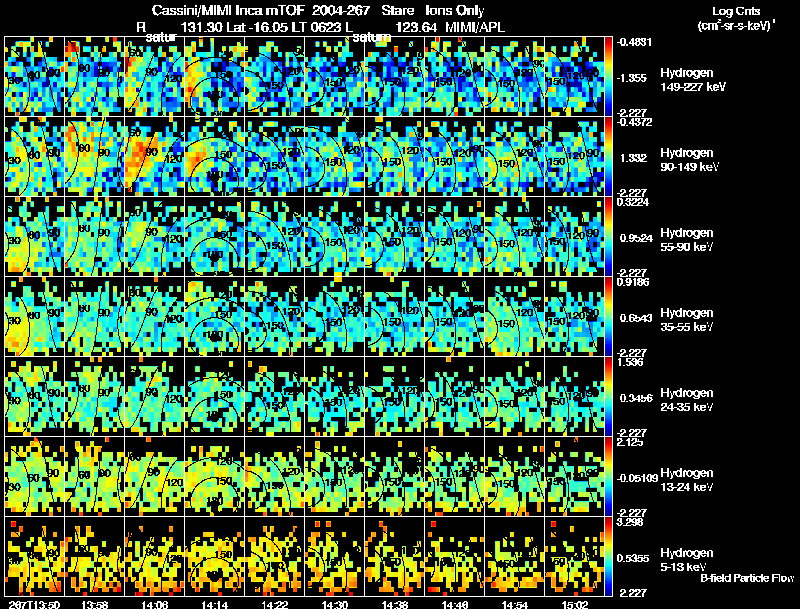Click the 14:38 time label

(x=395, y=605)
